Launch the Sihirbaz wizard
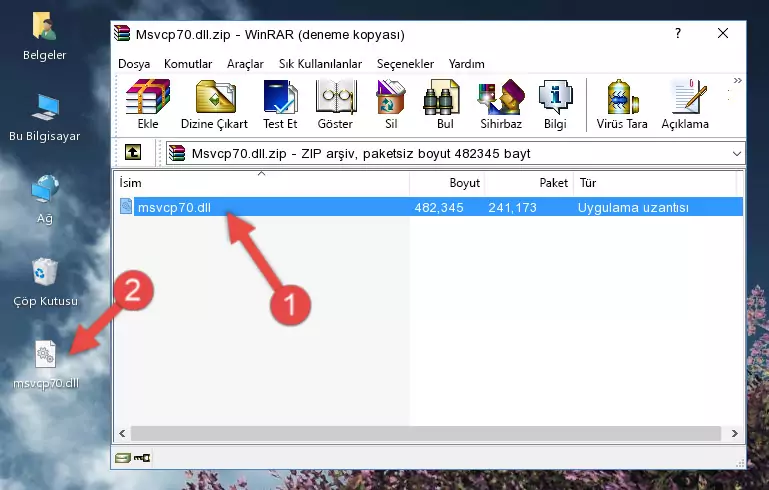This screenshot has width=769, height=490. [501, 104]
